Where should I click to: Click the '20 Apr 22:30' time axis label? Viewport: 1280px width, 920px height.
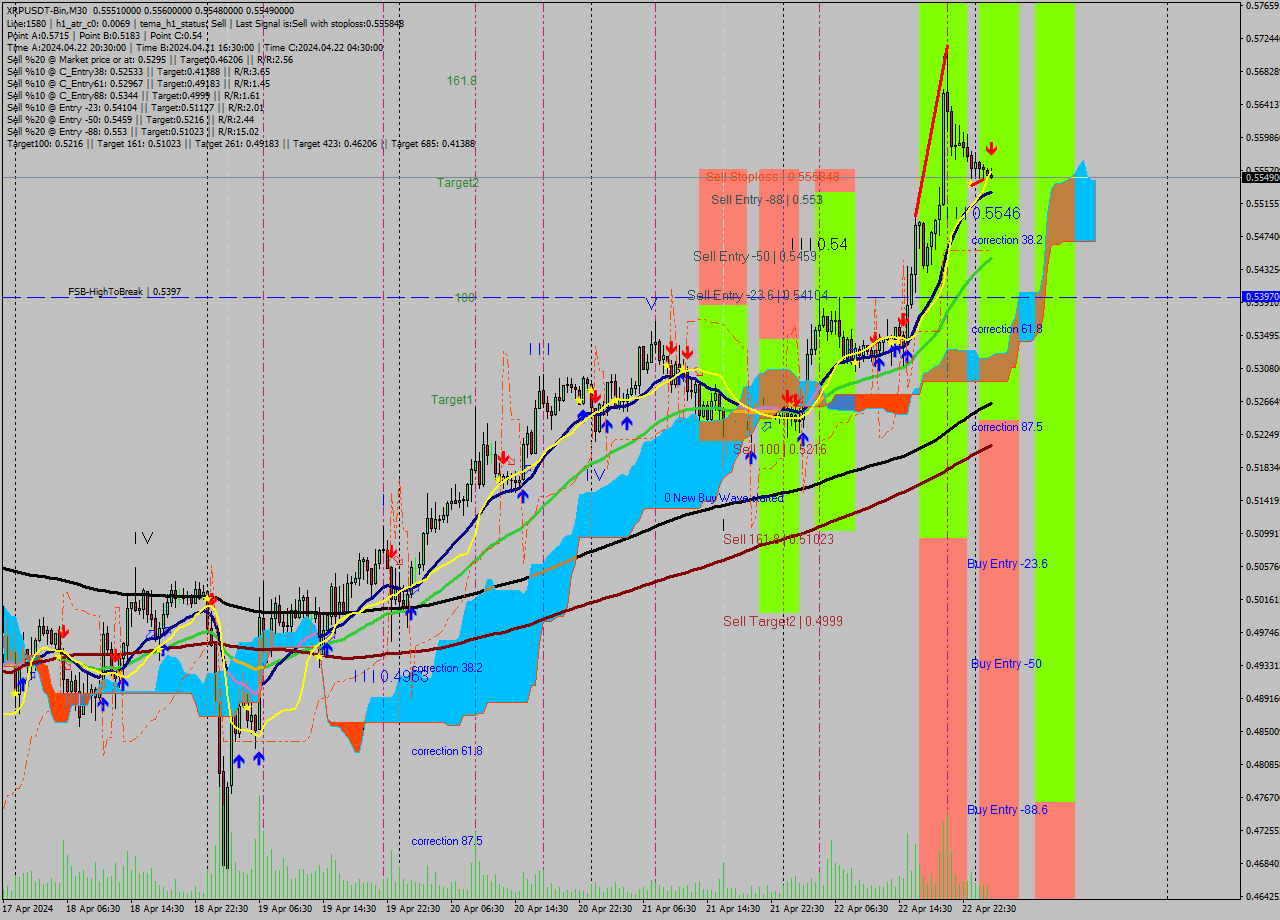[605, 909]
